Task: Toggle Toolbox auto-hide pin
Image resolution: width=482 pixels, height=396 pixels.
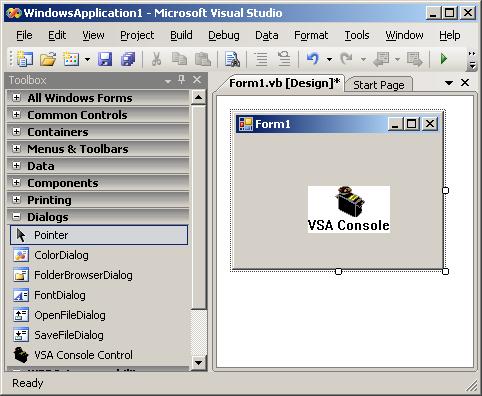Action: (181, 80)
